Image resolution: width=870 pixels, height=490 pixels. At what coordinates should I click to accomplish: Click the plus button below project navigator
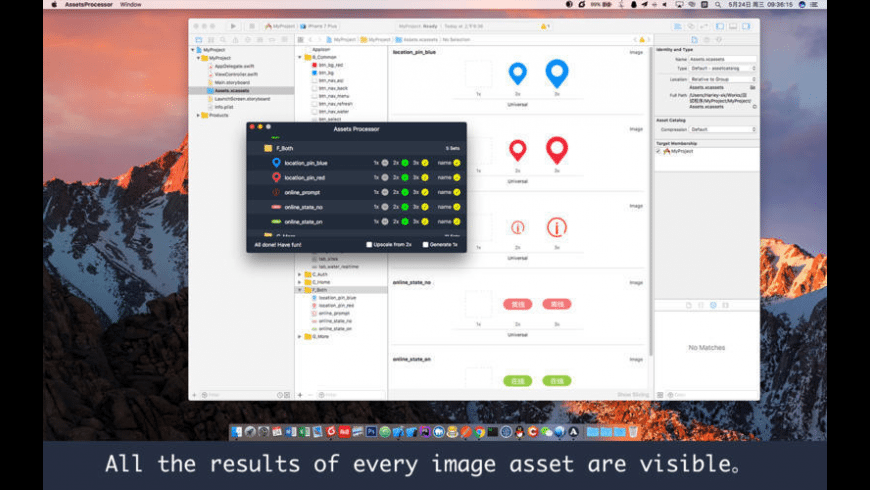tap(194, 395)
